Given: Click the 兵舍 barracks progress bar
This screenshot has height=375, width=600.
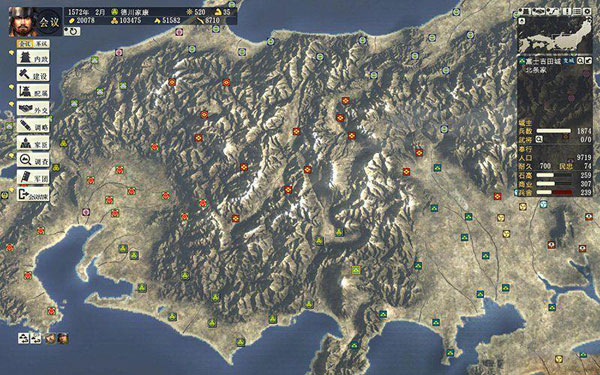Looking at the screenshot, I should pos(554,192).
